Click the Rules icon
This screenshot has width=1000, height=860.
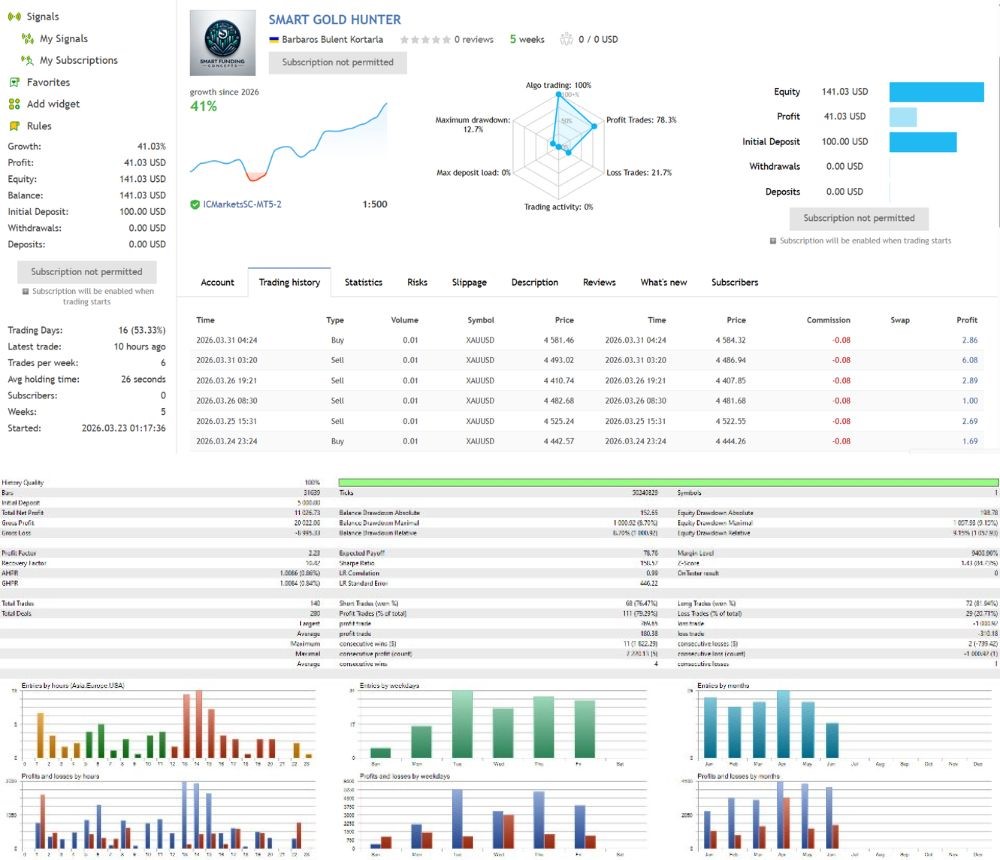pyautogui.click(x=15, y=126)
